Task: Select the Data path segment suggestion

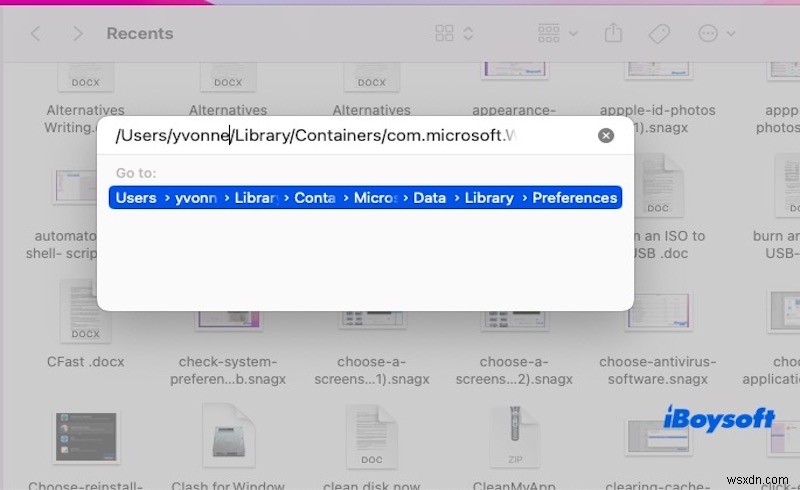Action: 430,198
